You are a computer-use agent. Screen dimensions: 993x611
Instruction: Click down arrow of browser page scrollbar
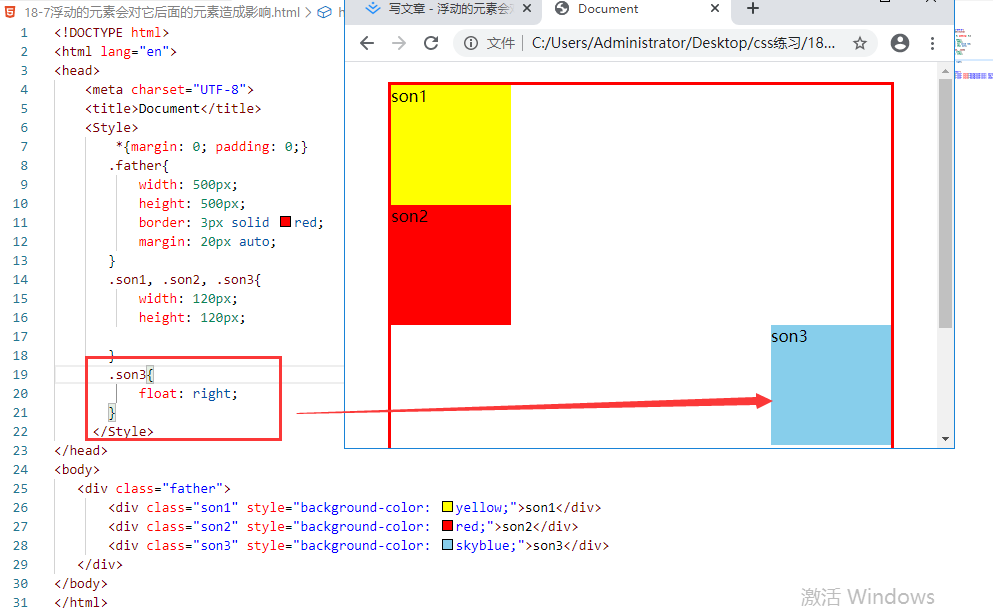click(946, 439)
